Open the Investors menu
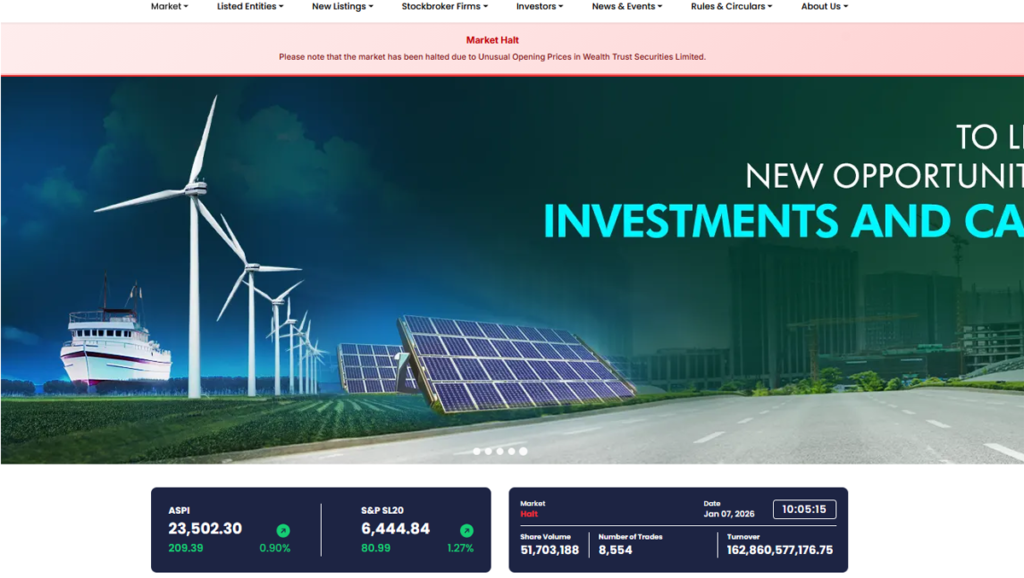Viewport: 1024px width, 578px height. point(539,7)
